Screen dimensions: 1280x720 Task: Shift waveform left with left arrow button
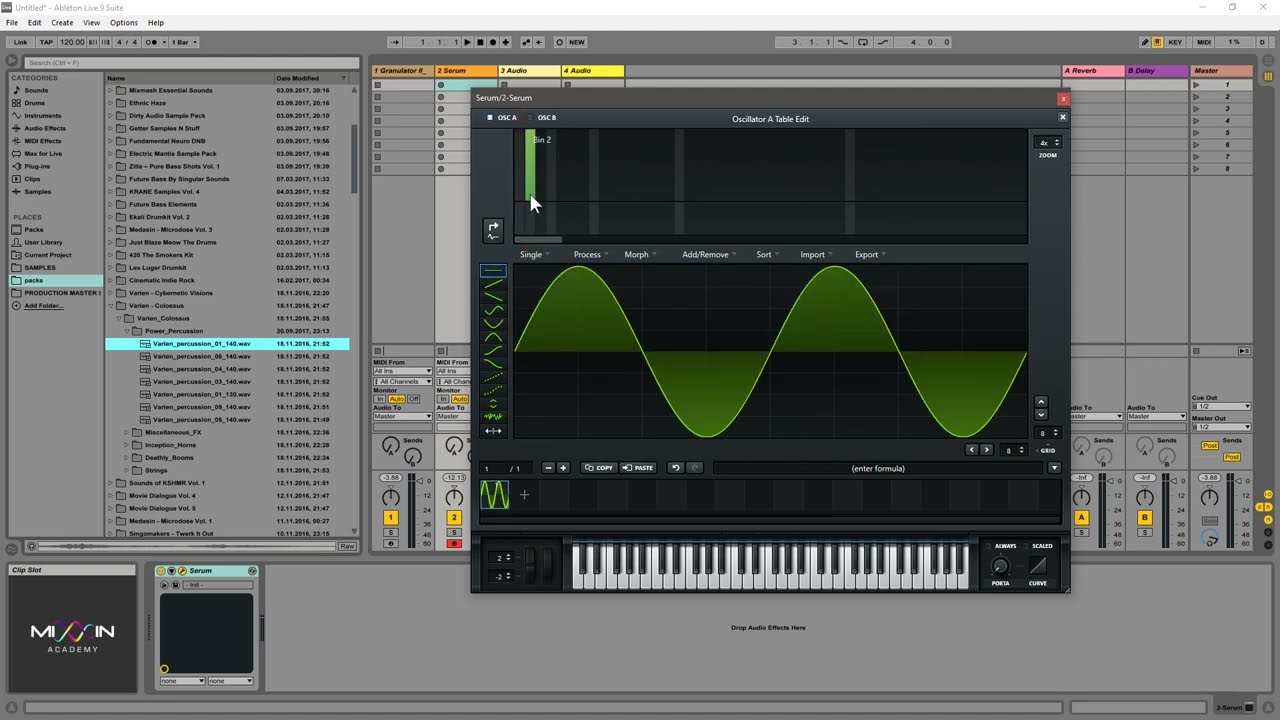click(971, 450)
